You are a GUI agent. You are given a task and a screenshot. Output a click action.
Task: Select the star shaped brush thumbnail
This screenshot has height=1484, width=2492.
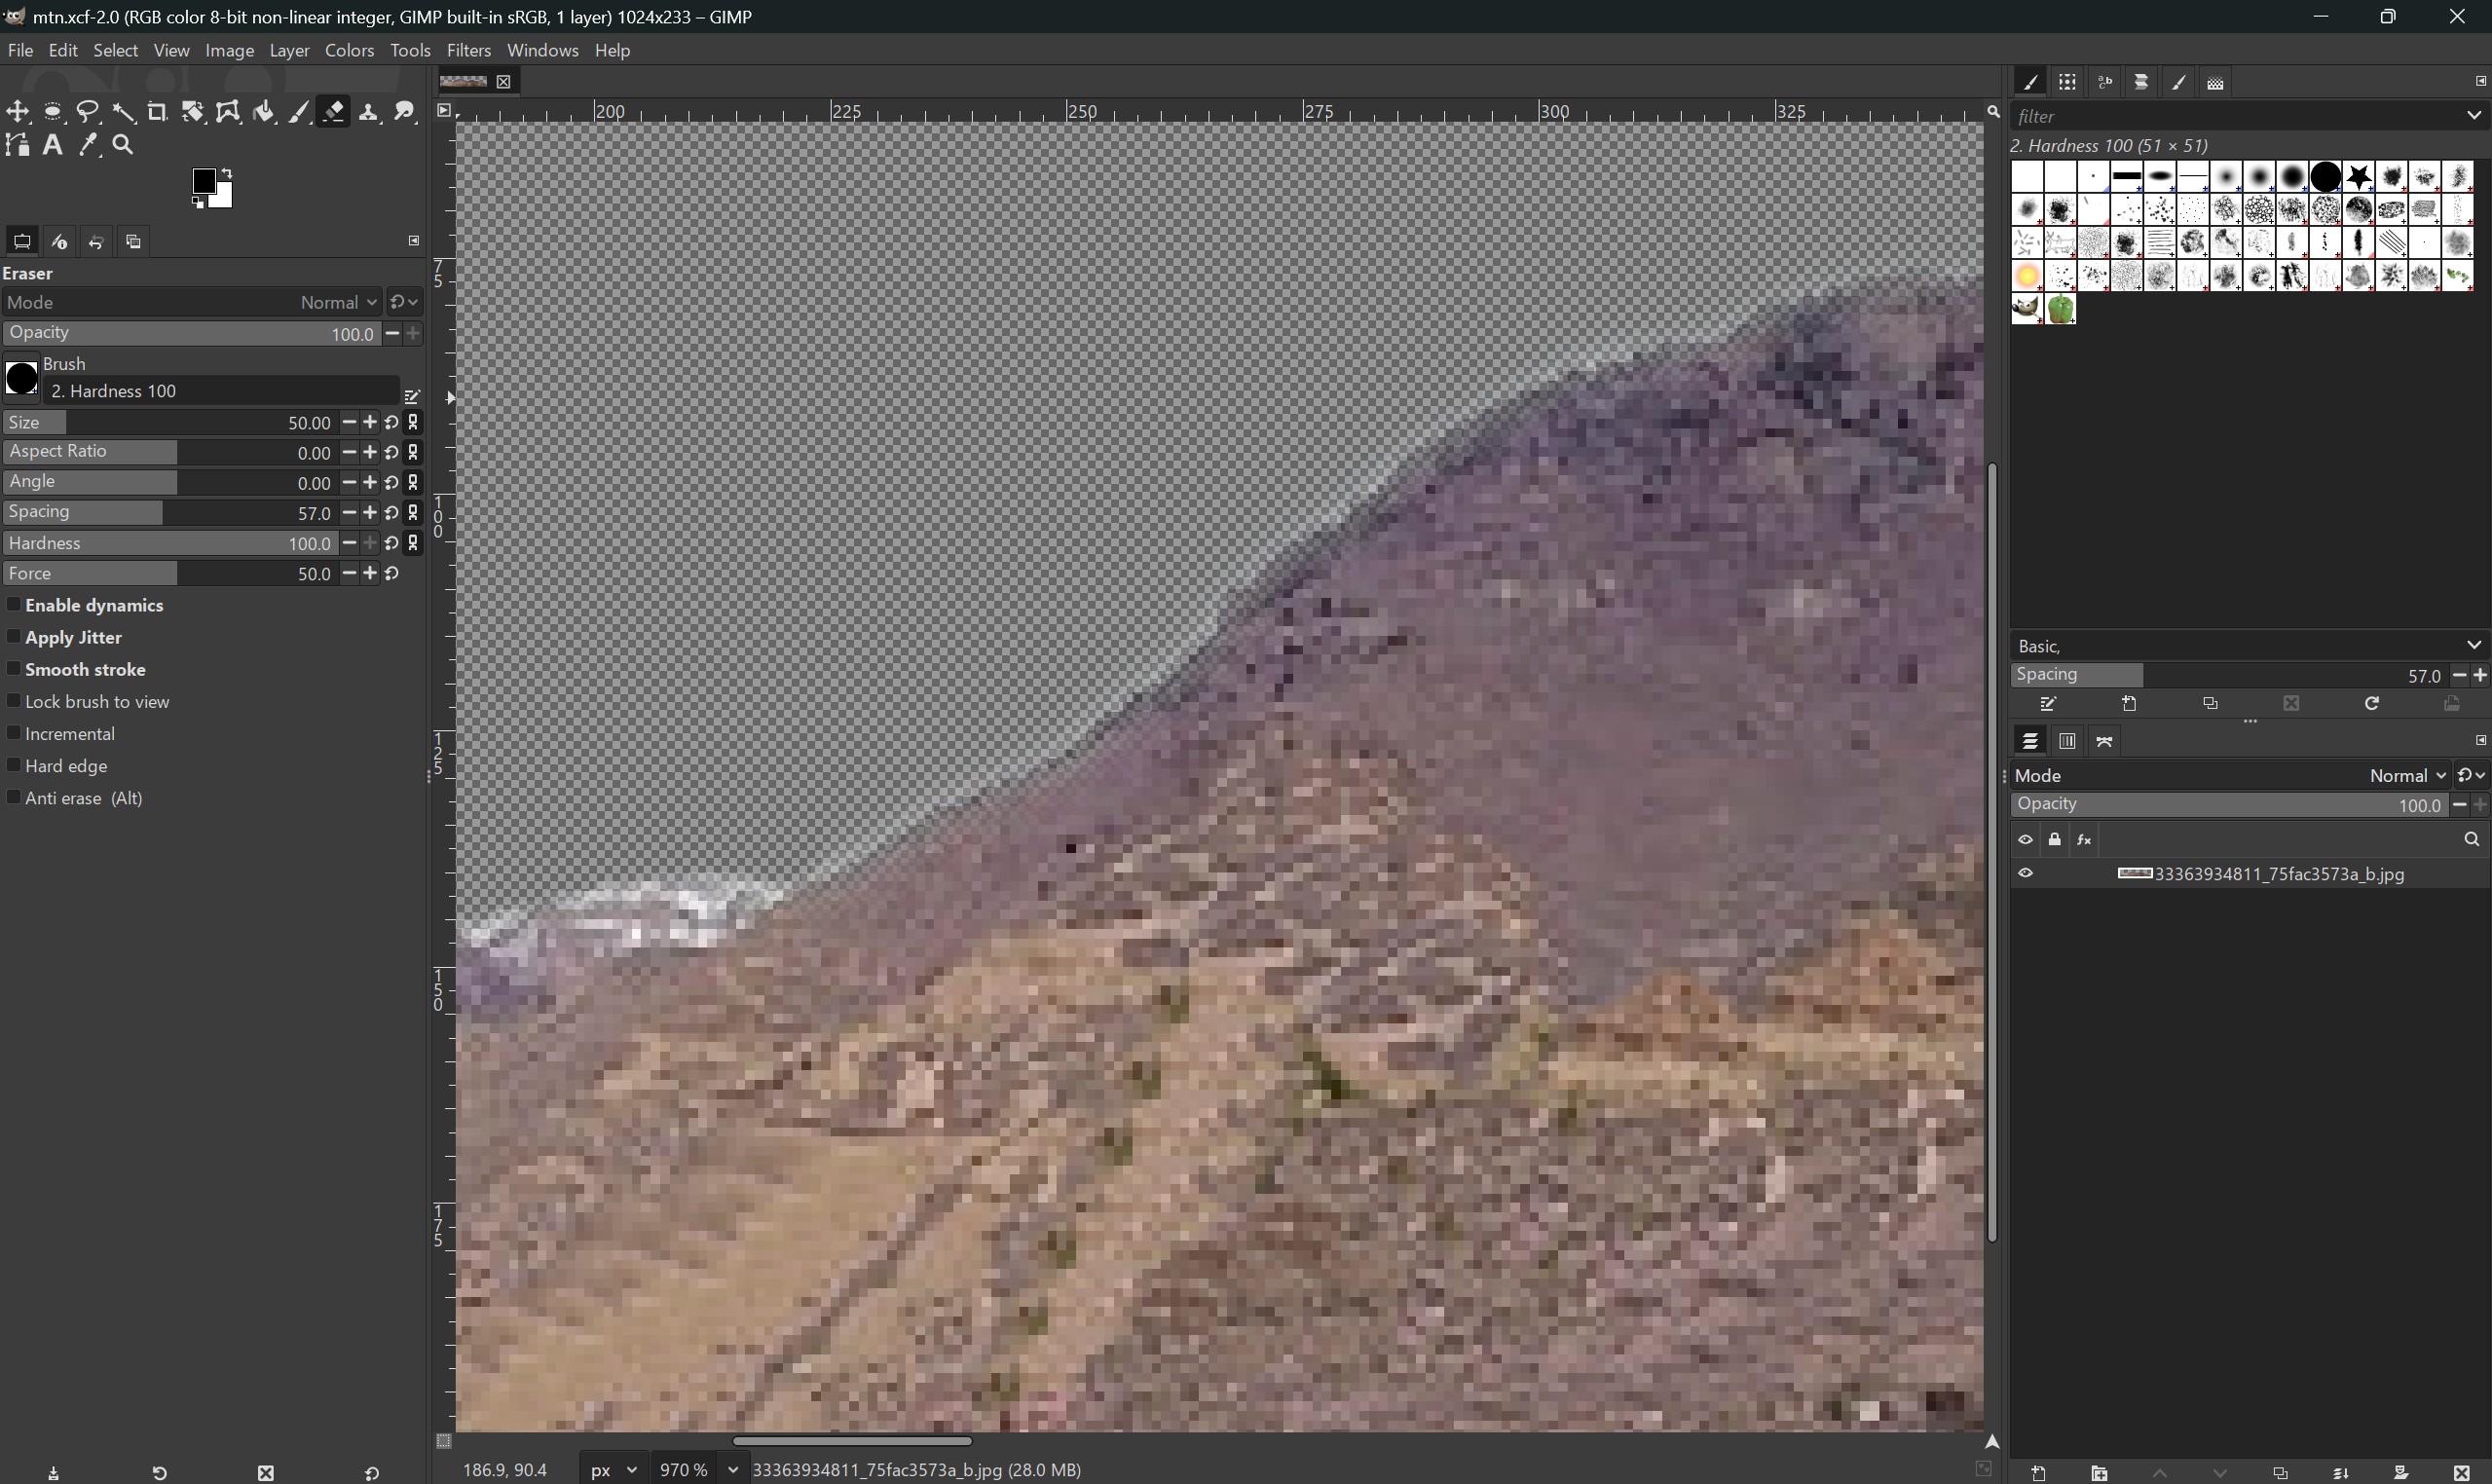pyautogui.click(x=2359, y=177)
